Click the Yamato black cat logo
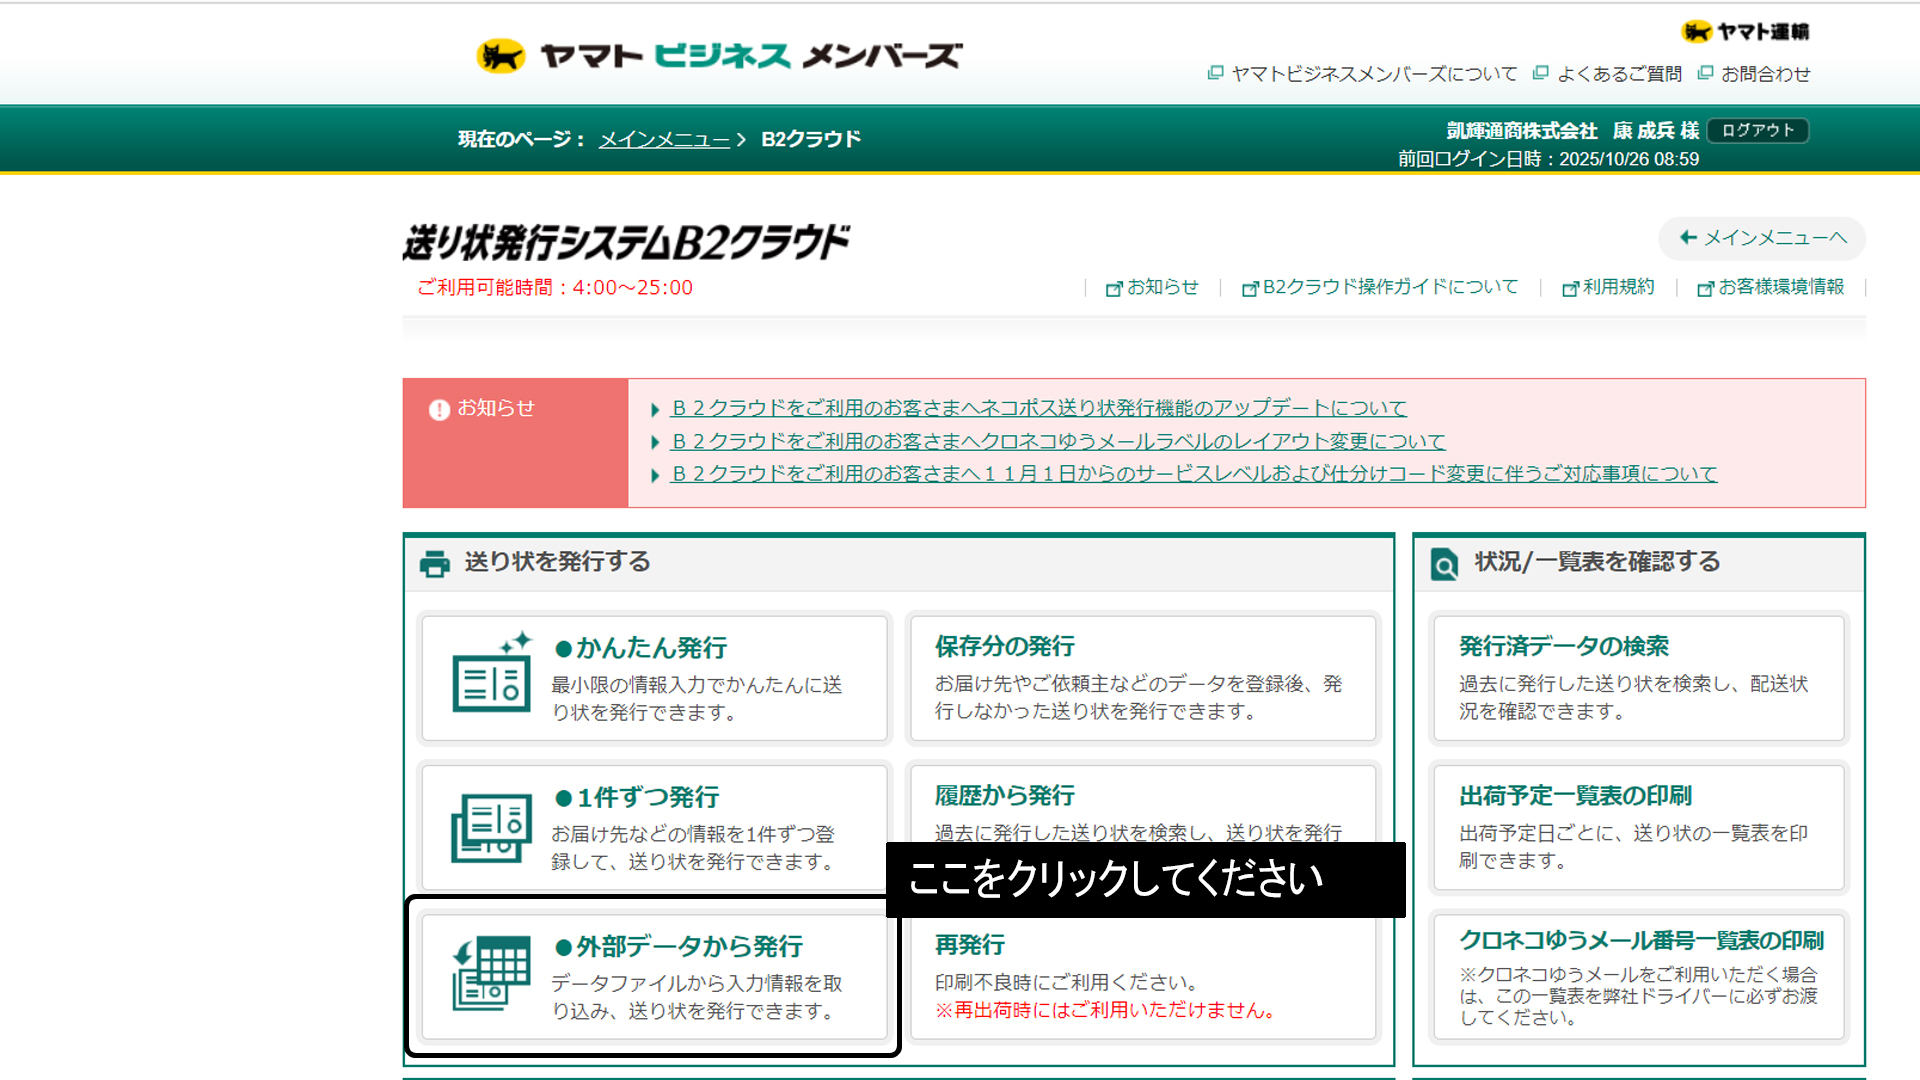This screenshot has width=1920, height=1080. click(500, 56)
